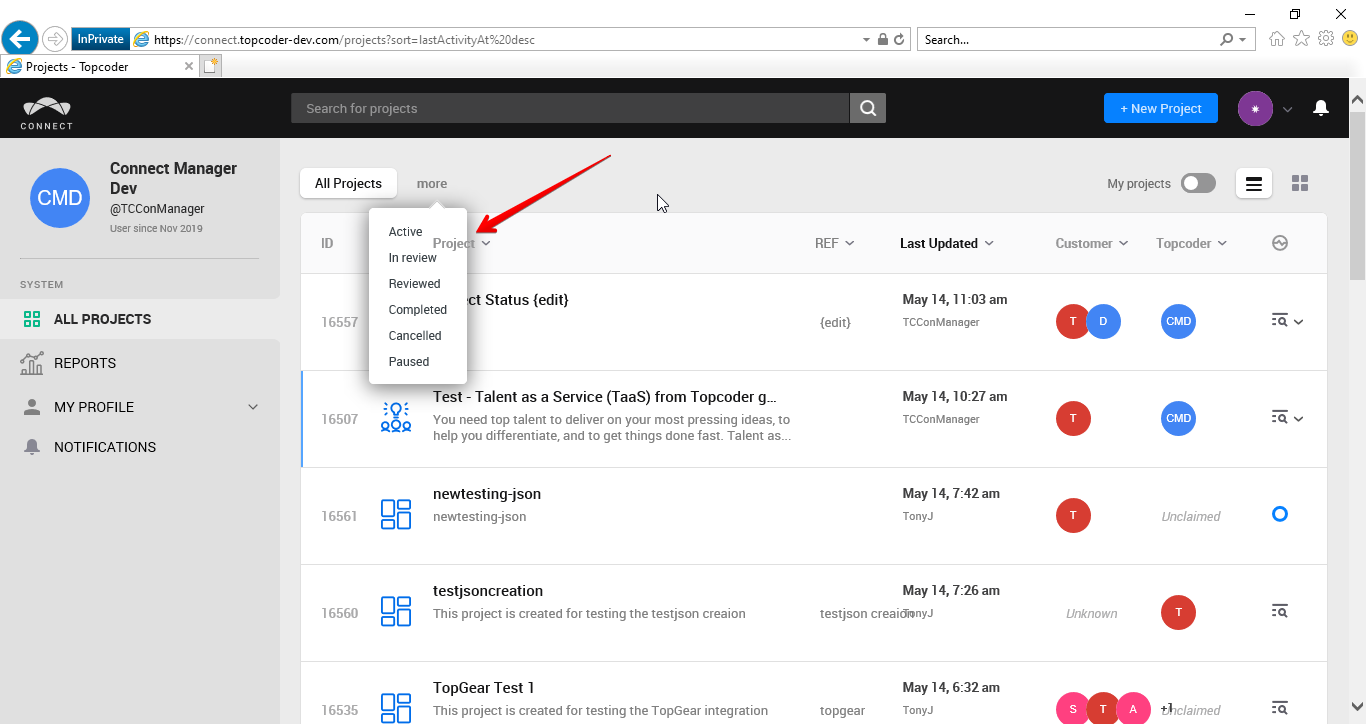Expand the My Profile sidebar chevron
This screenshot has height=724, width=1366.
click(253, 407)
